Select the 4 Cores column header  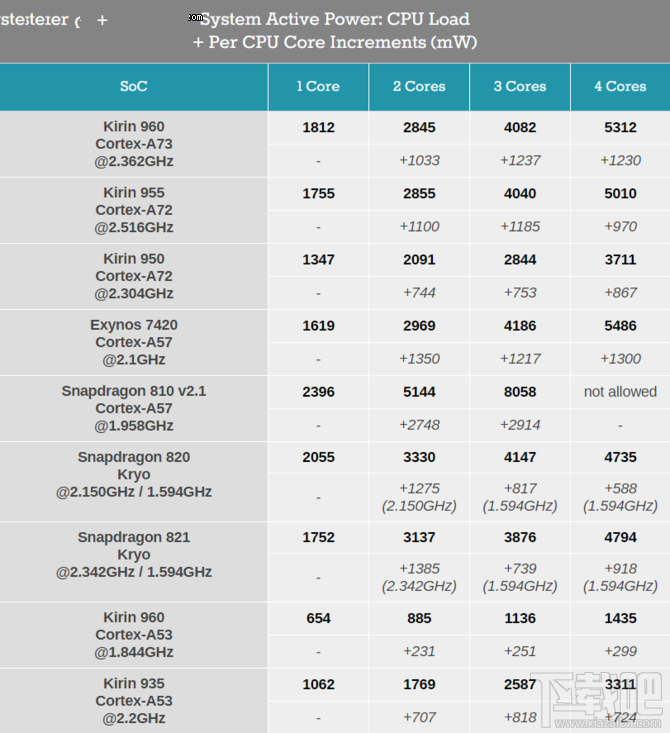(x=620, y=87)
